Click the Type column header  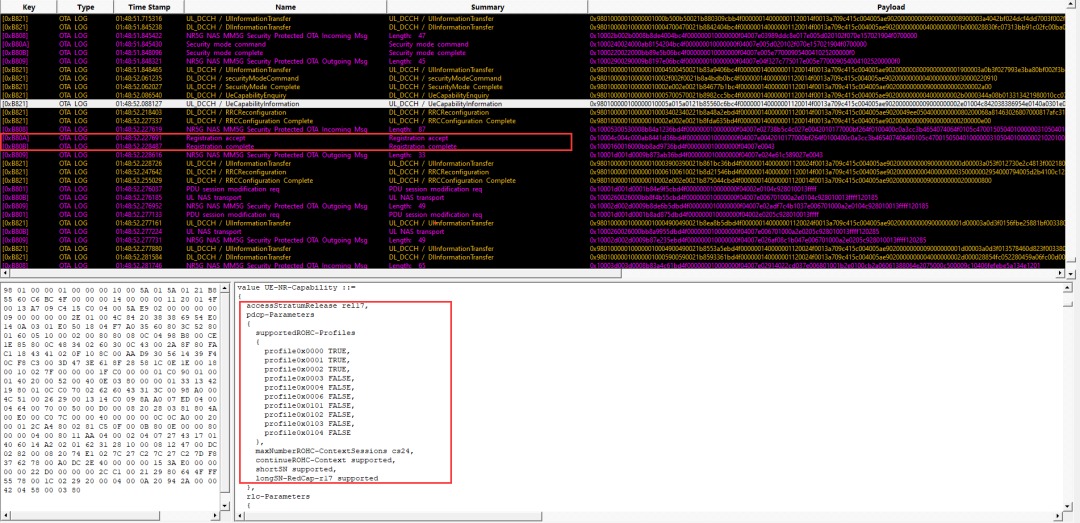pyautogui.click(x=86, y=6)
